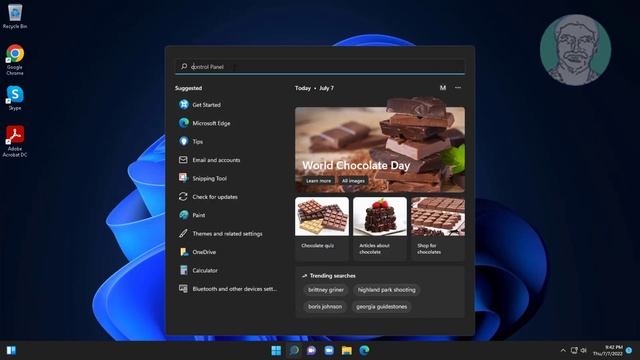Open Email and accounts settings
640x360 pixels.
point(229,160)
